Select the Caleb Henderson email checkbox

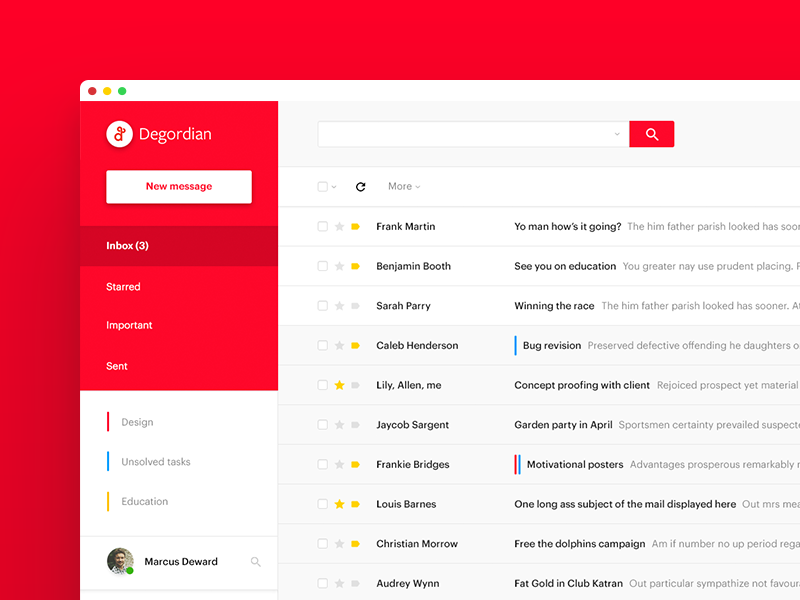tap(322, 346)
